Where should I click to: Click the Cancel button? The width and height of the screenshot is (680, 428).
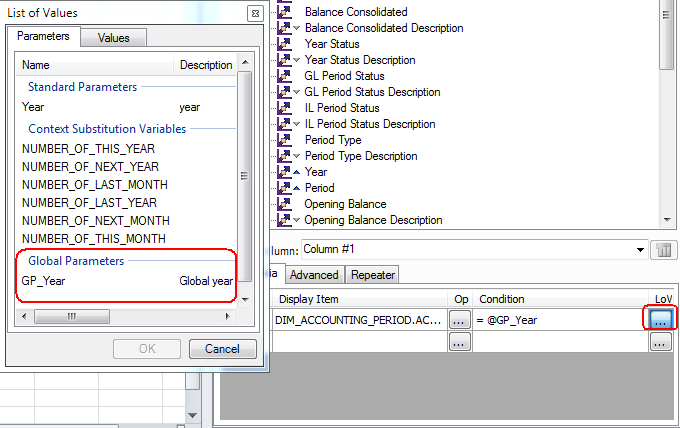[222, 349]
